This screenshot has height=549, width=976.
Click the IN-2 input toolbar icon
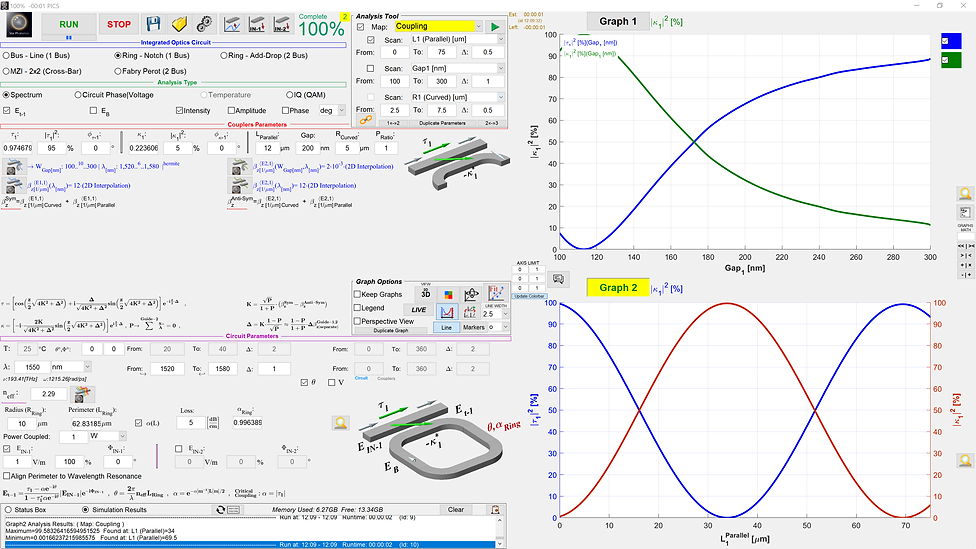tap(281, 24)
